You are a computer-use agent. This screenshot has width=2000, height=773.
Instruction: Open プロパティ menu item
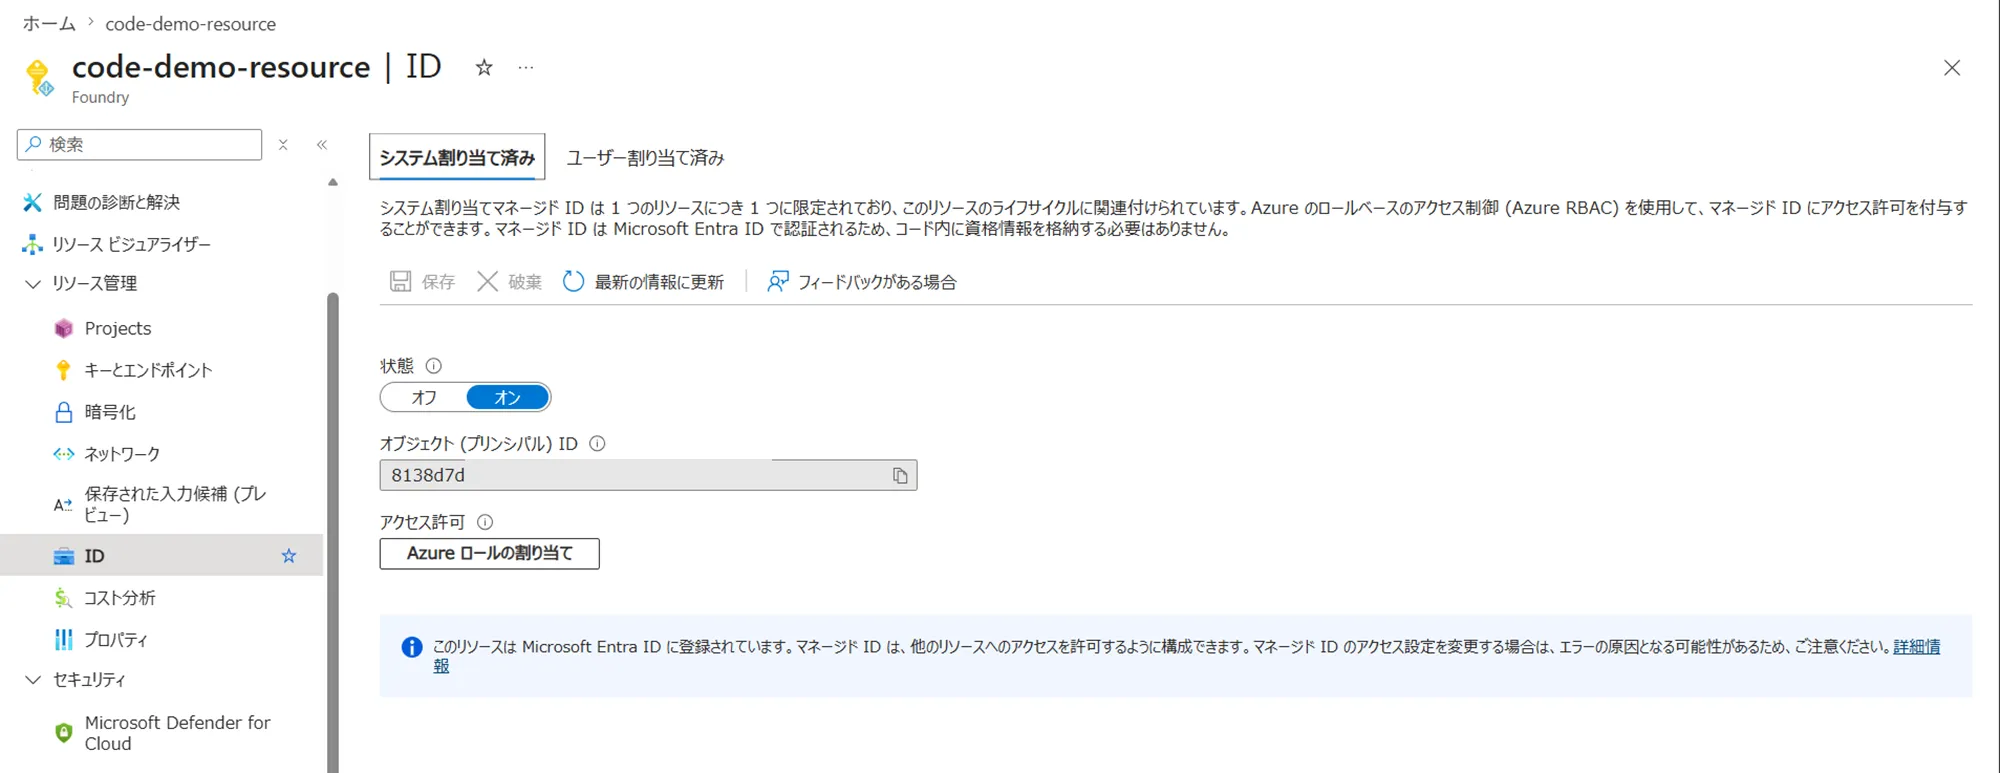tap(116, 640)
